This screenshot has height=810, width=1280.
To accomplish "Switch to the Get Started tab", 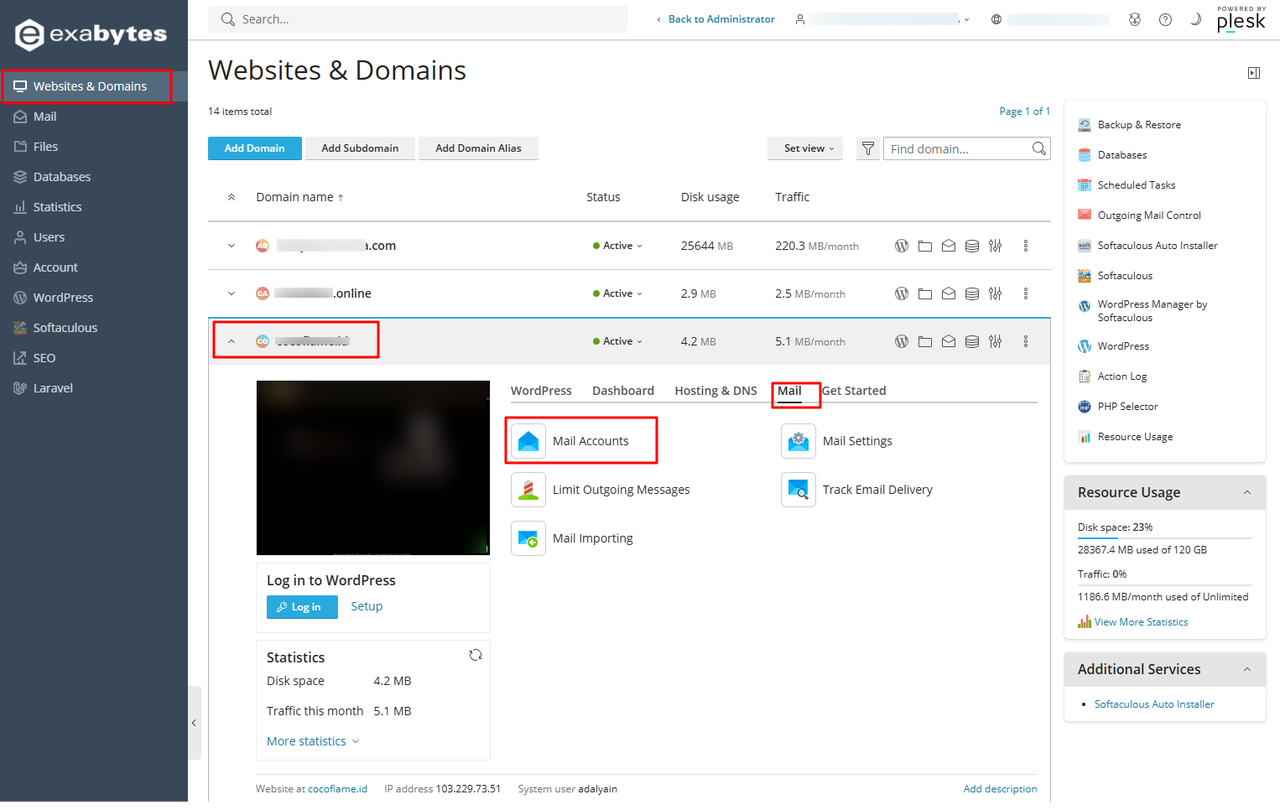I will click(854, 391).
